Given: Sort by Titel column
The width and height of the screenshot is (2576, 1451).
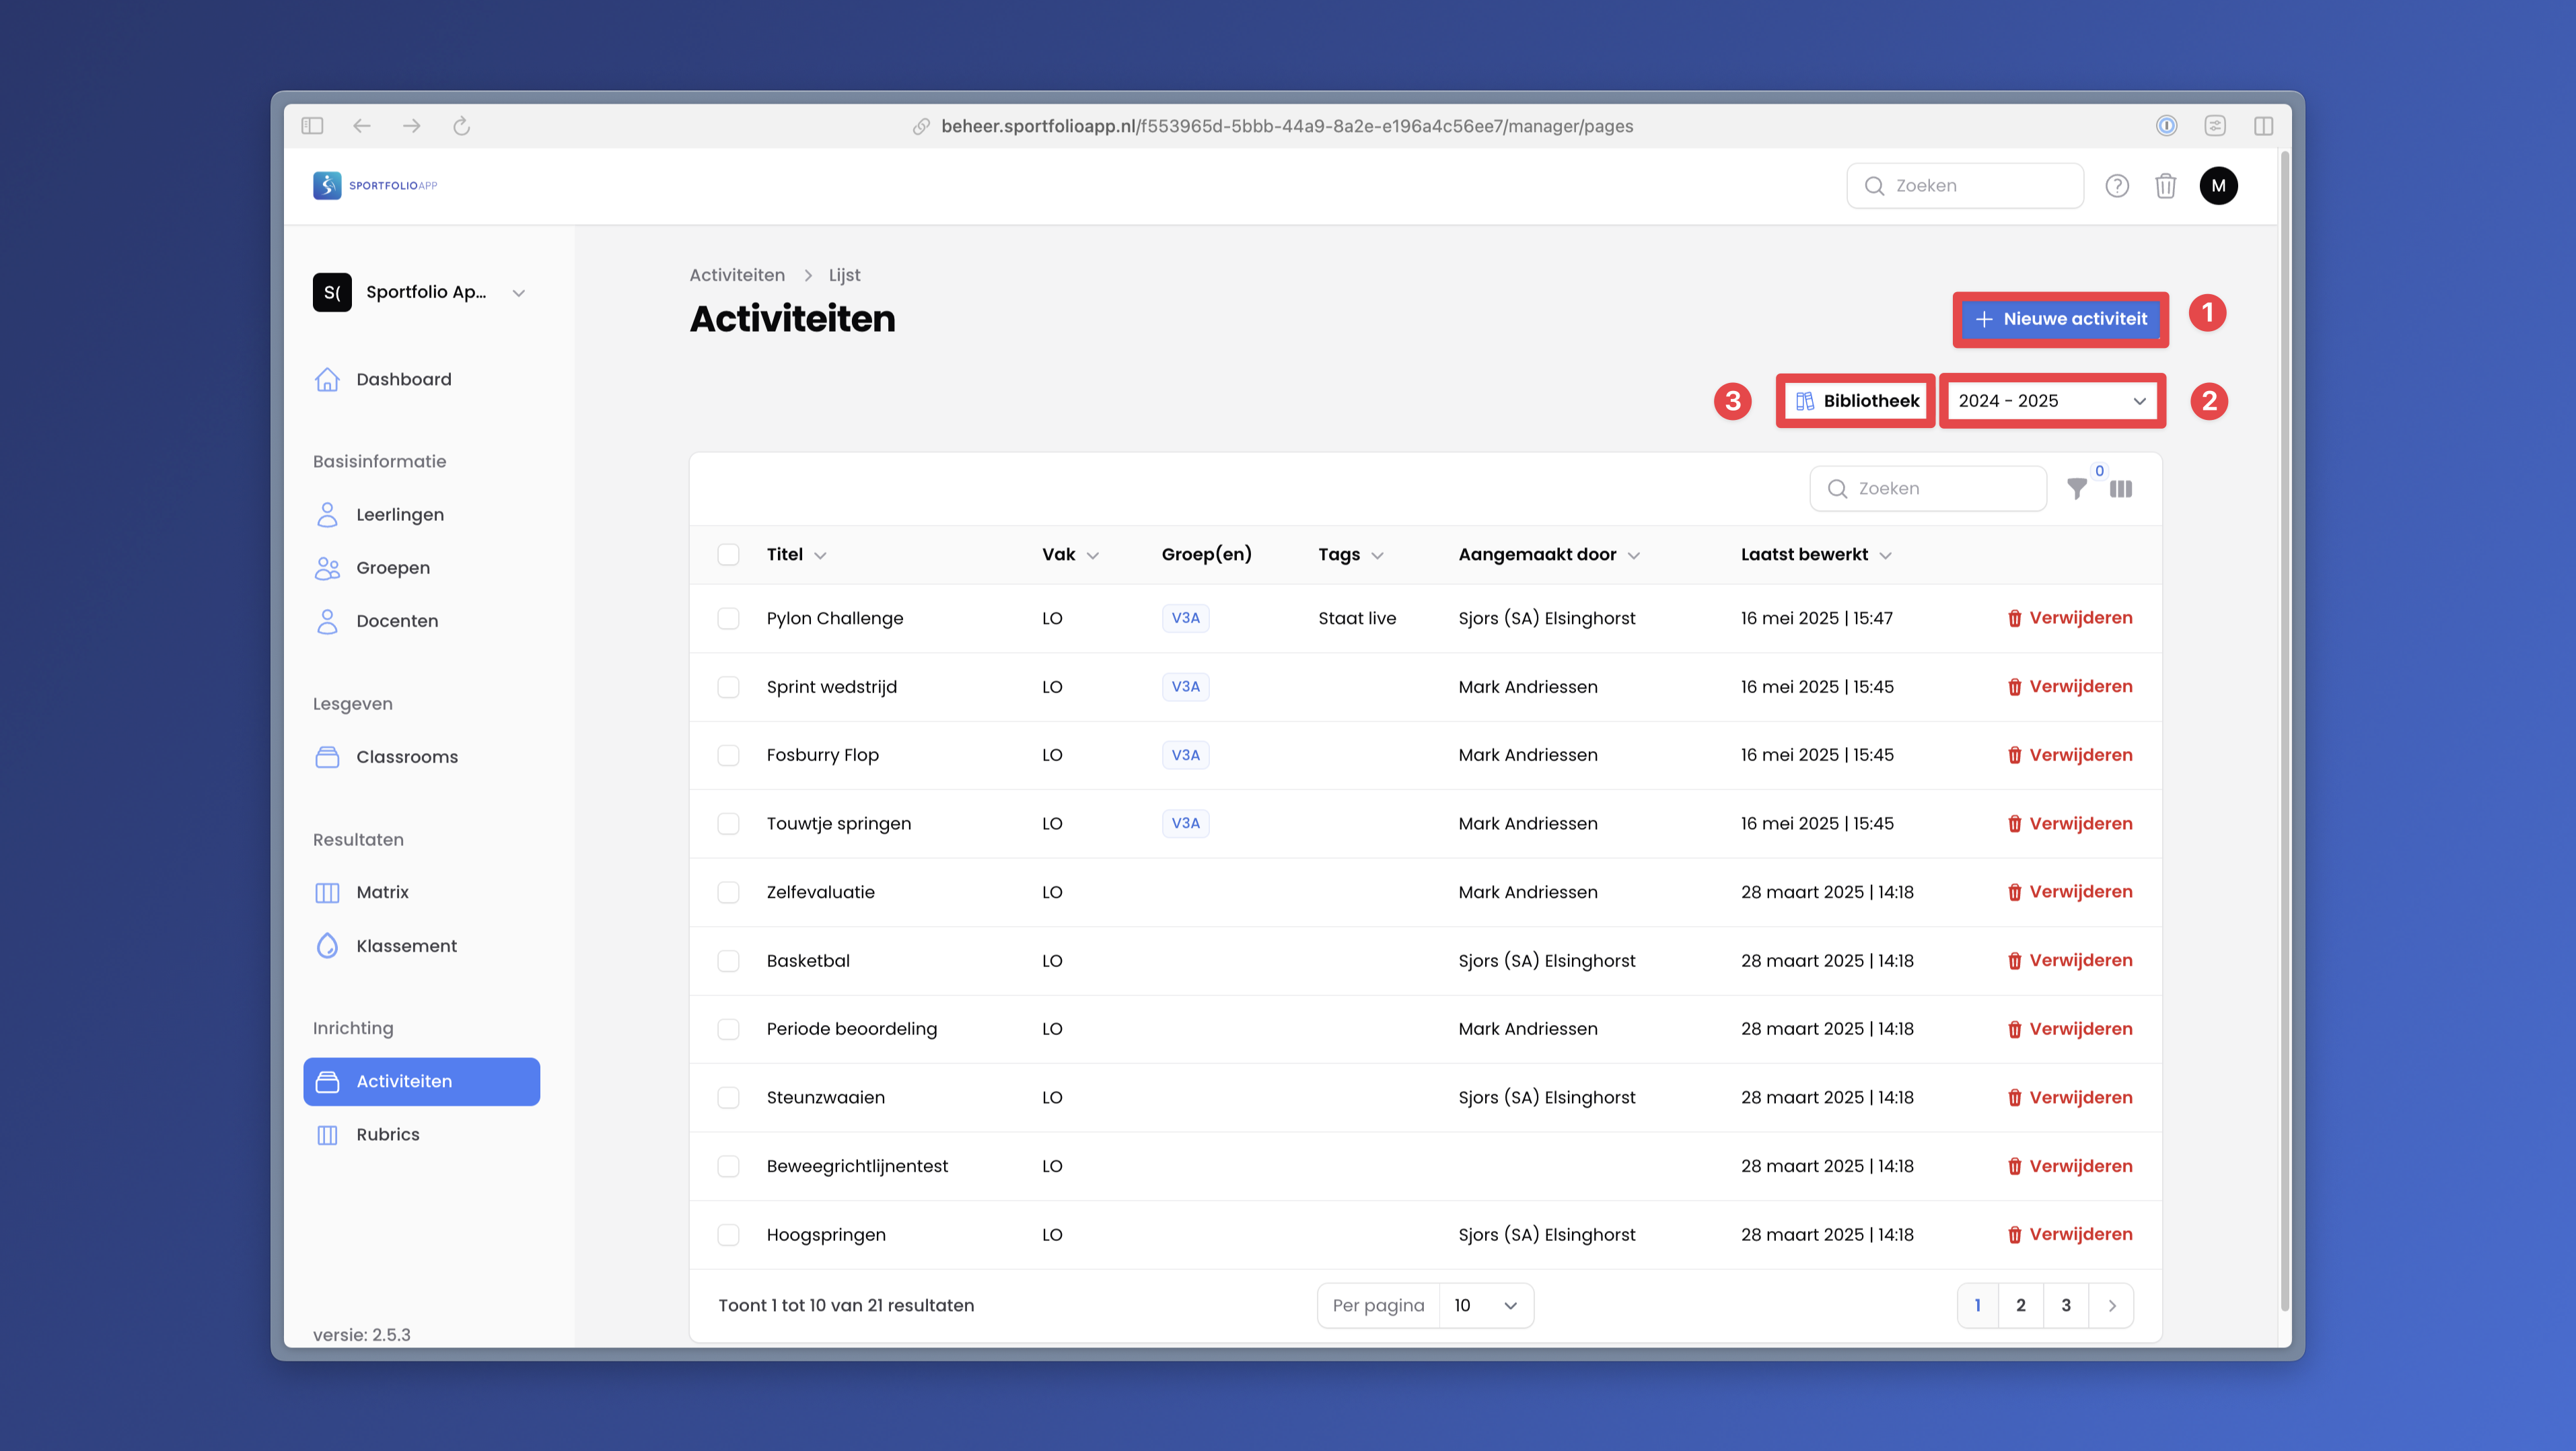Looking at the screenshot, I should pyautogui.click(x=796, y=555).
